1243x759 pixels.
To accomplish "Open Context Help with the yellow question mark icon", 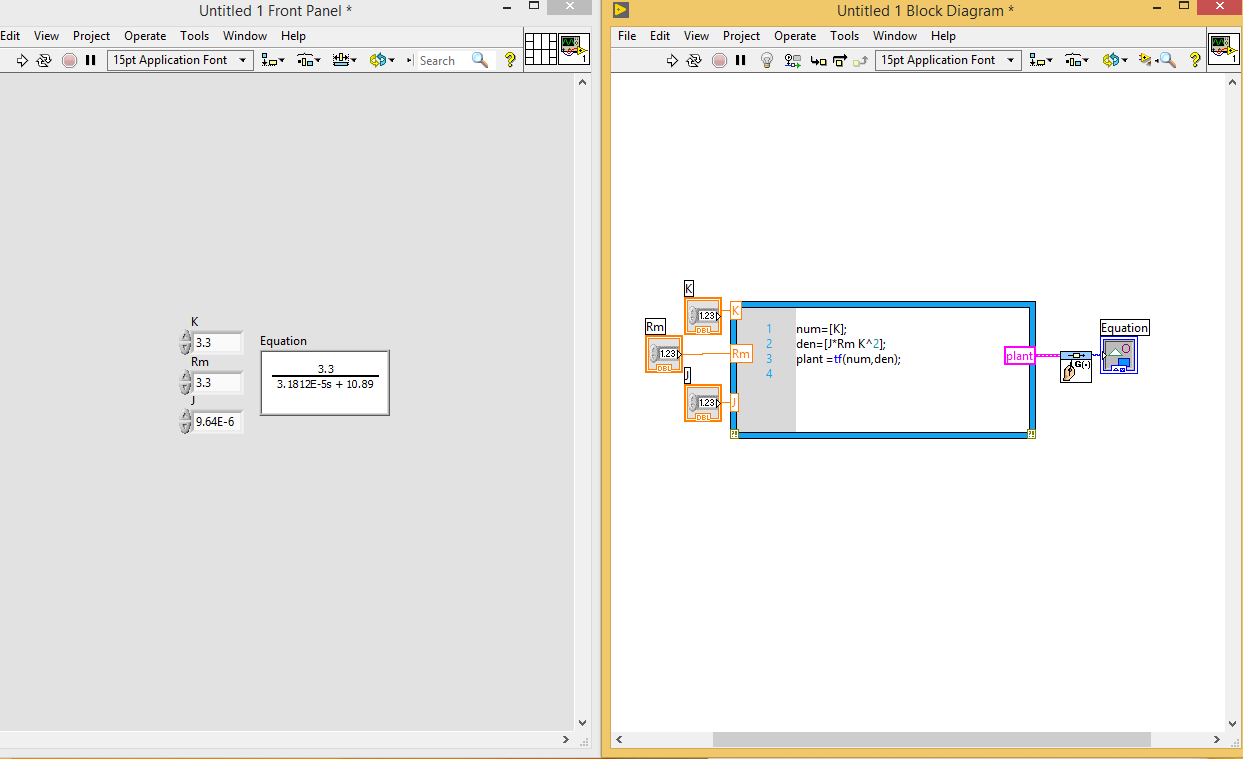I will click(x=1196, y=60).
